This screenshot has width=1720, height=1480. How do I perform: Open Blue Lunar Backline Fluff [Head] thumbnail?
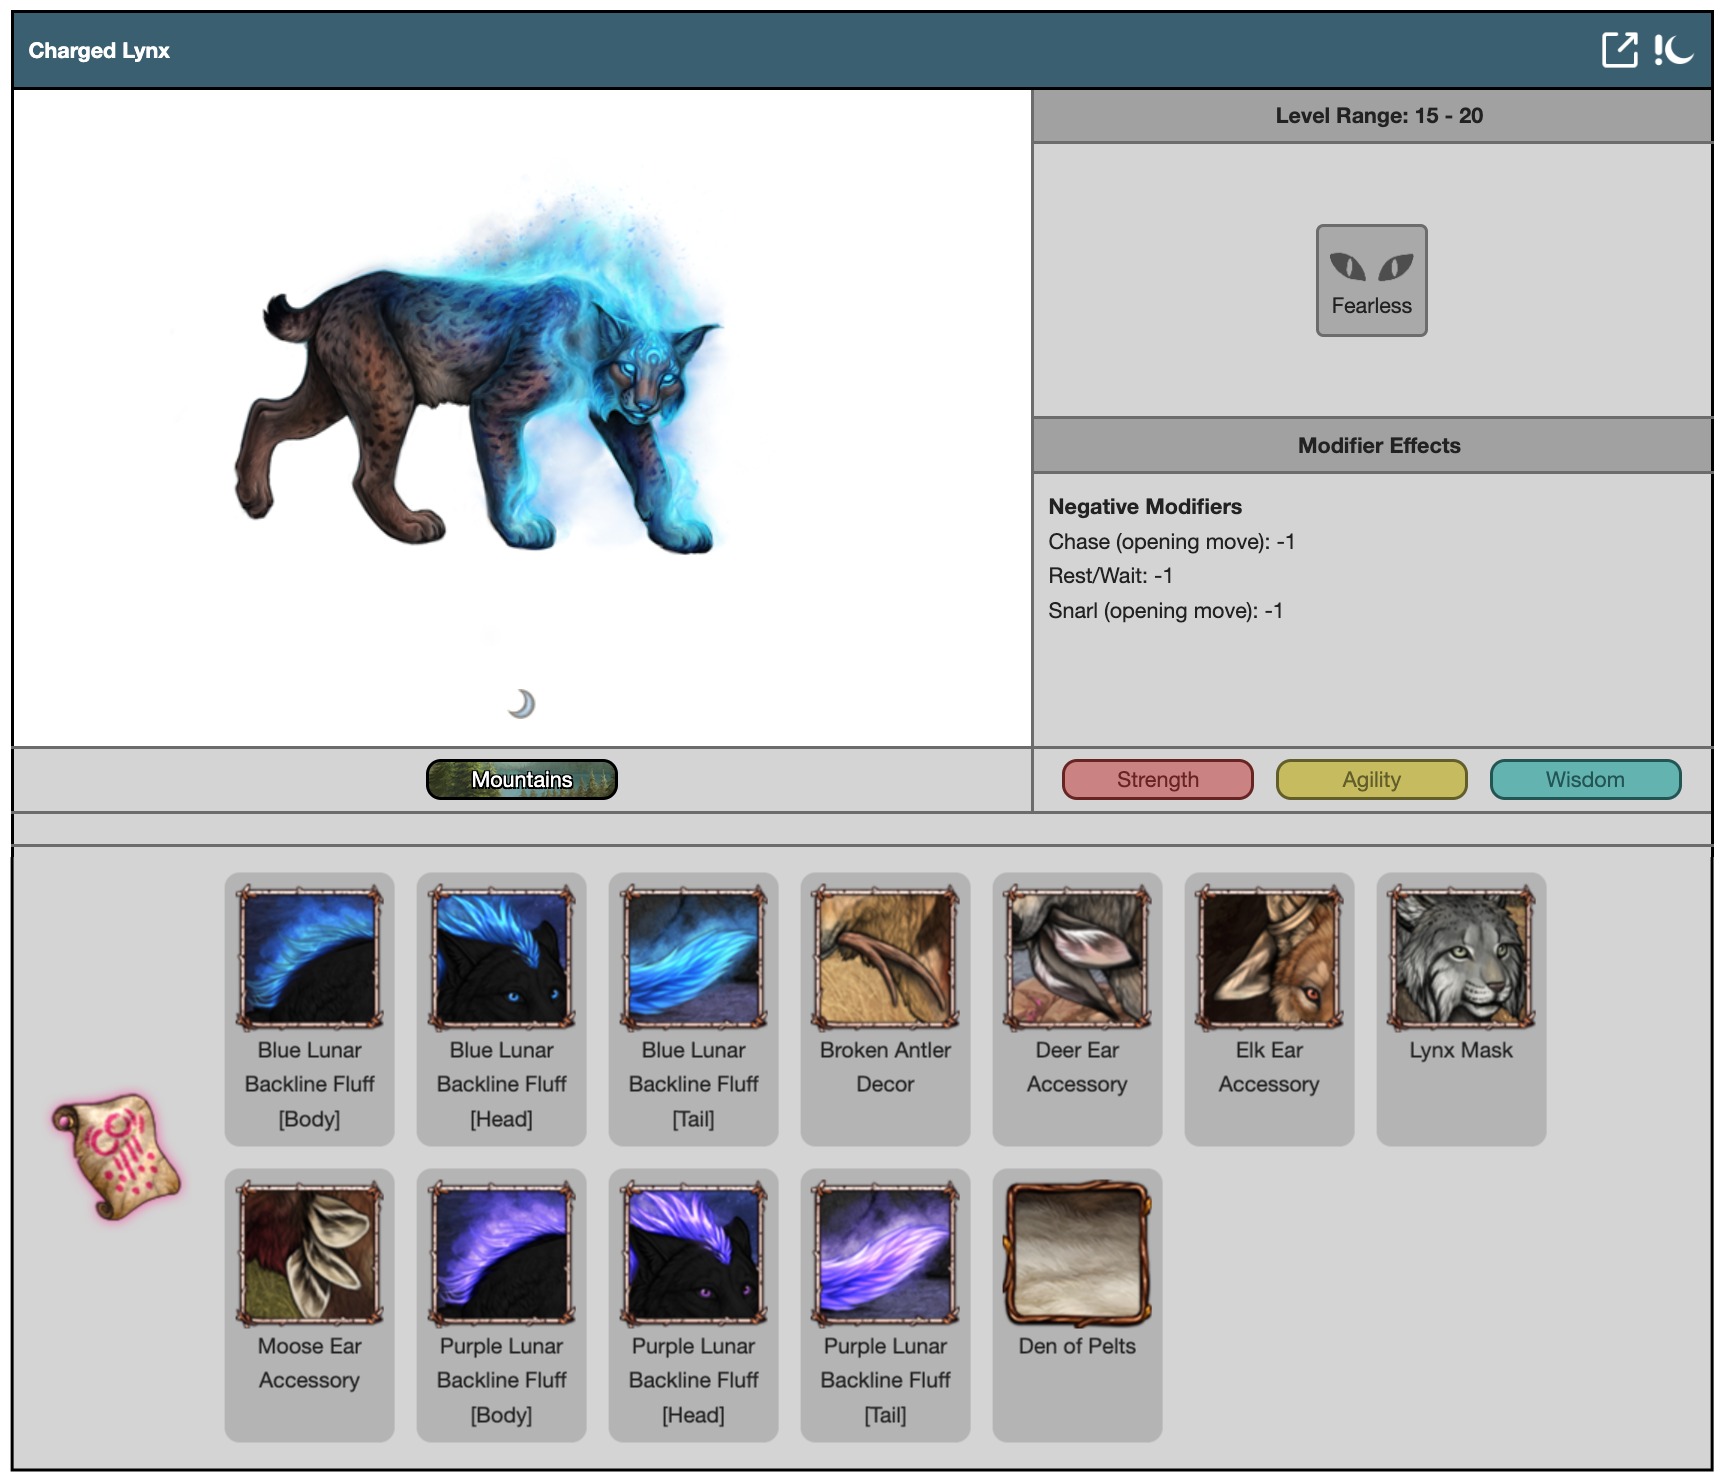click(501, 958)
